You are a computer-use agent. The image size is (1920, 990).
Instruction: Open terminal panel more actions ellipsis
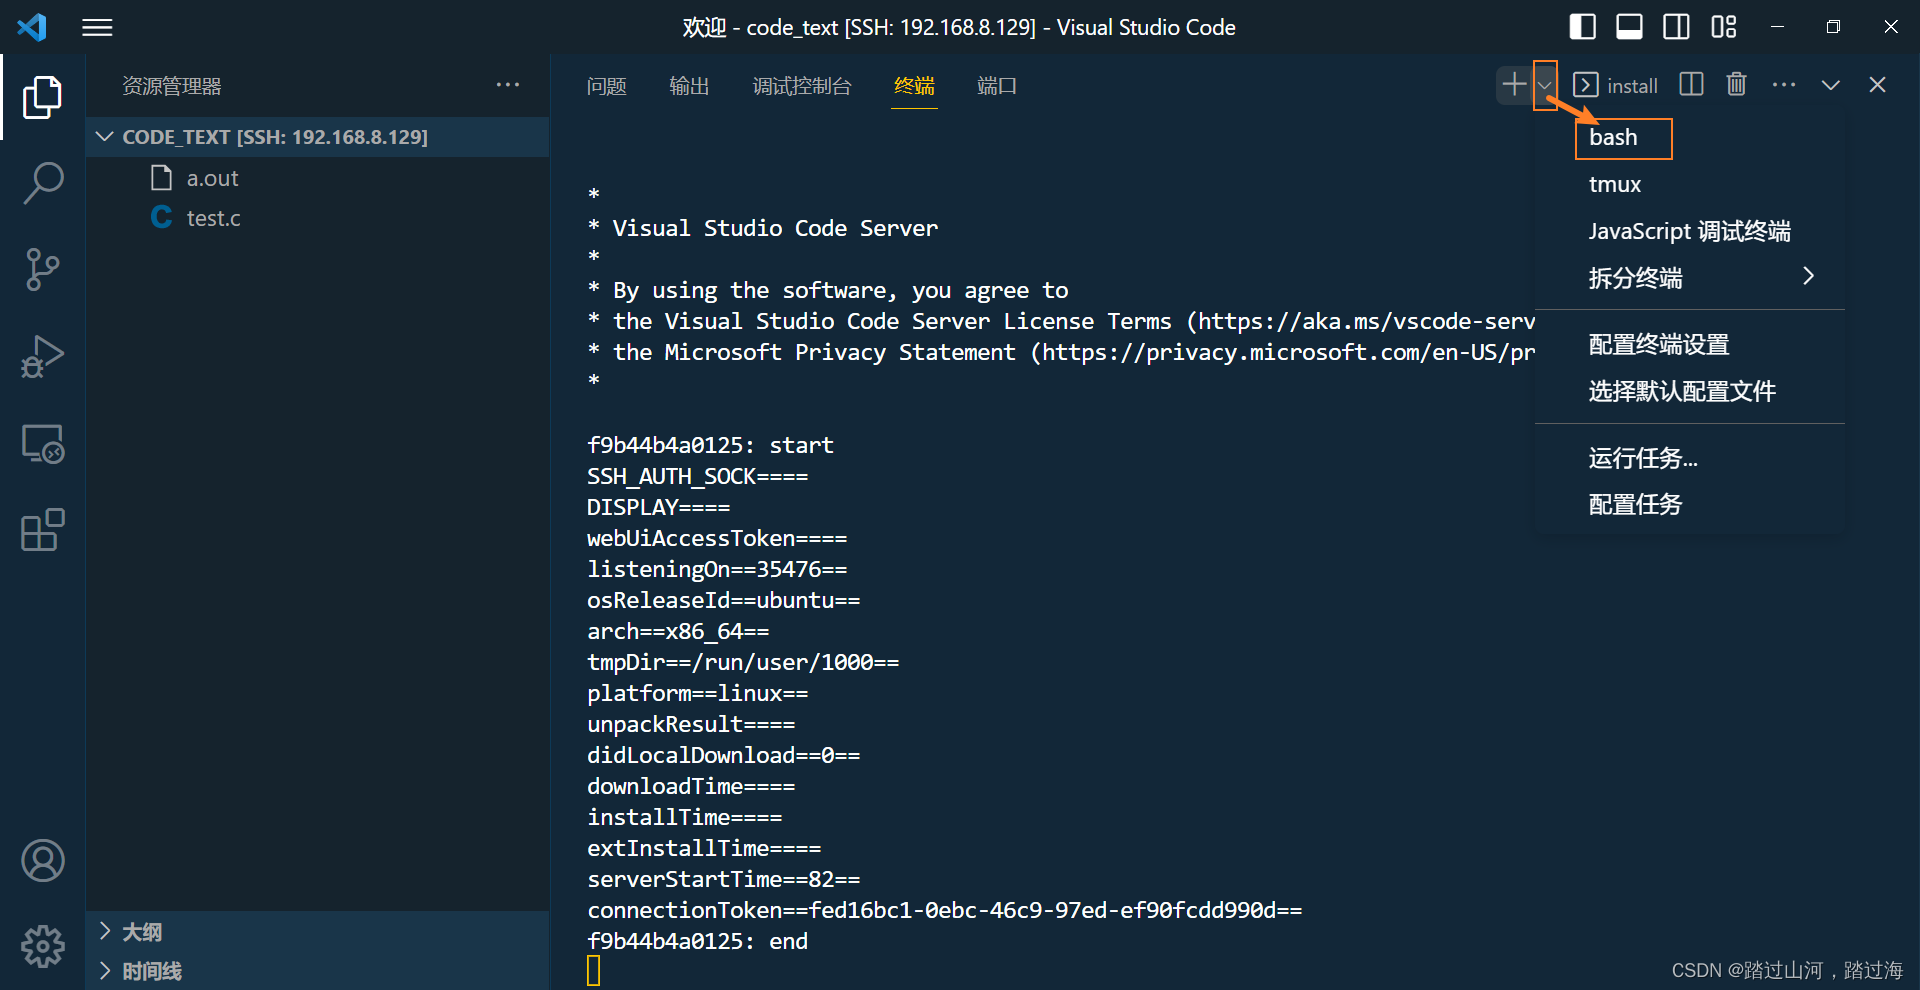click(x=1783, y=85)
